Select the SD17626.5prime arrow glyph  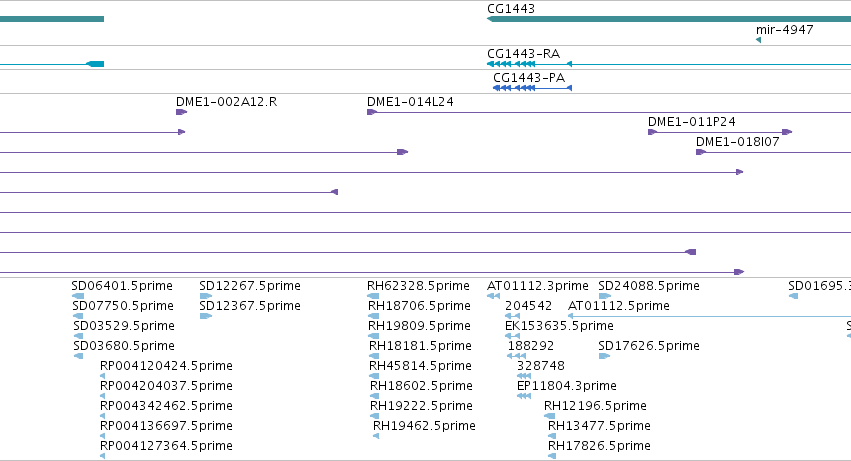[x=604, y=356]
